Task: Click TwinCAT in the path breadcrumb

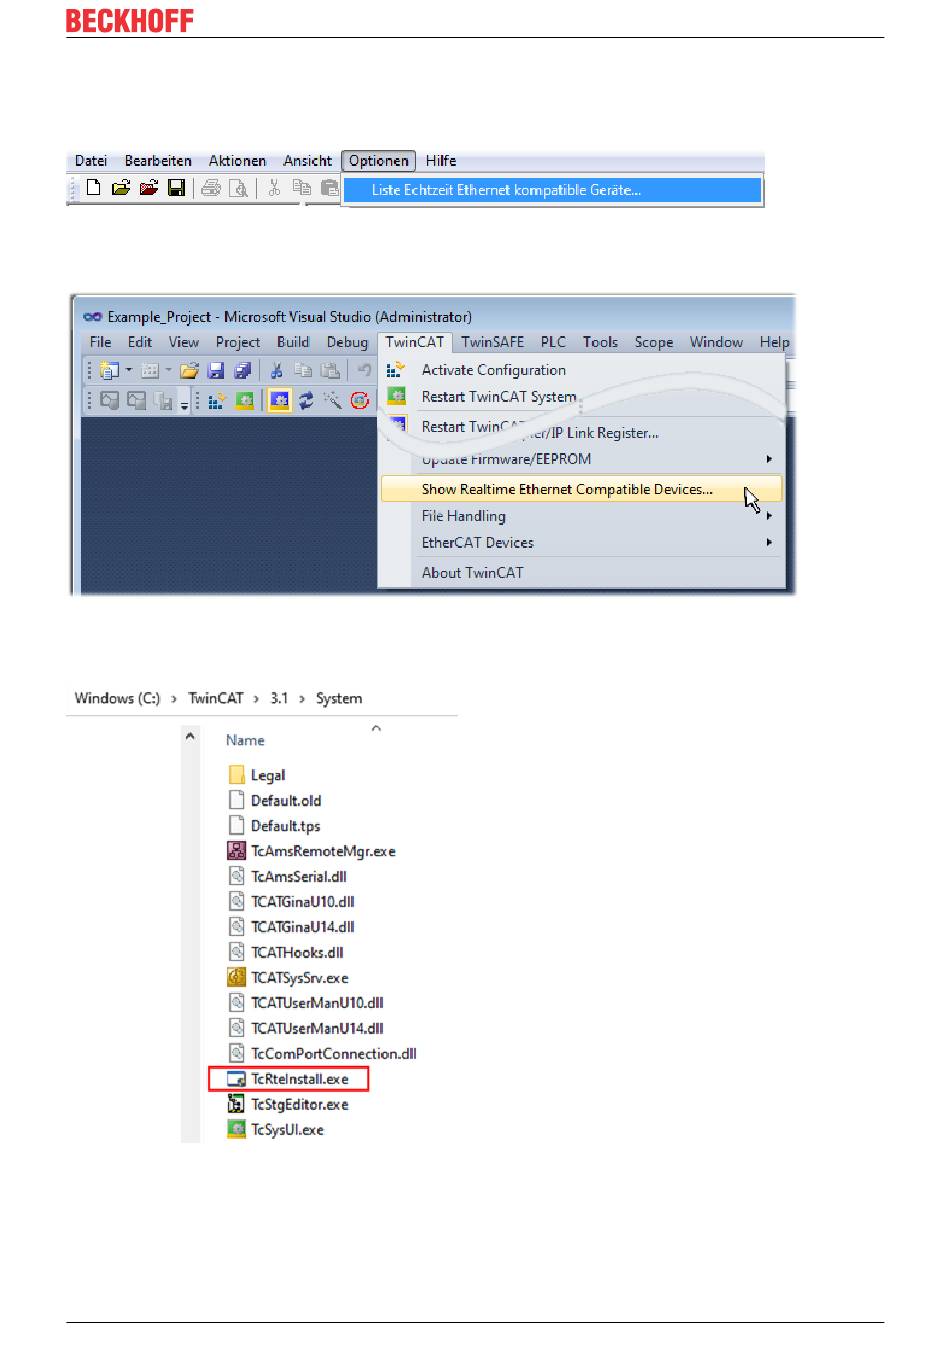Action: click(x=216, y=698)
